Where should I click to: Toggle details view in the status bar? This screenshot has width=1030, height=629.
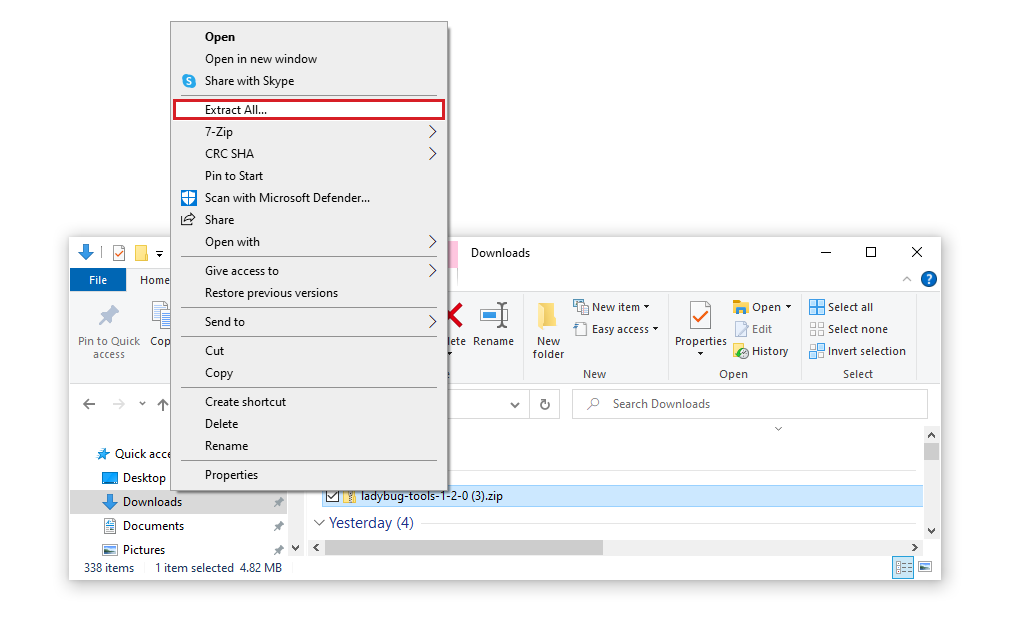coord(902,567)
